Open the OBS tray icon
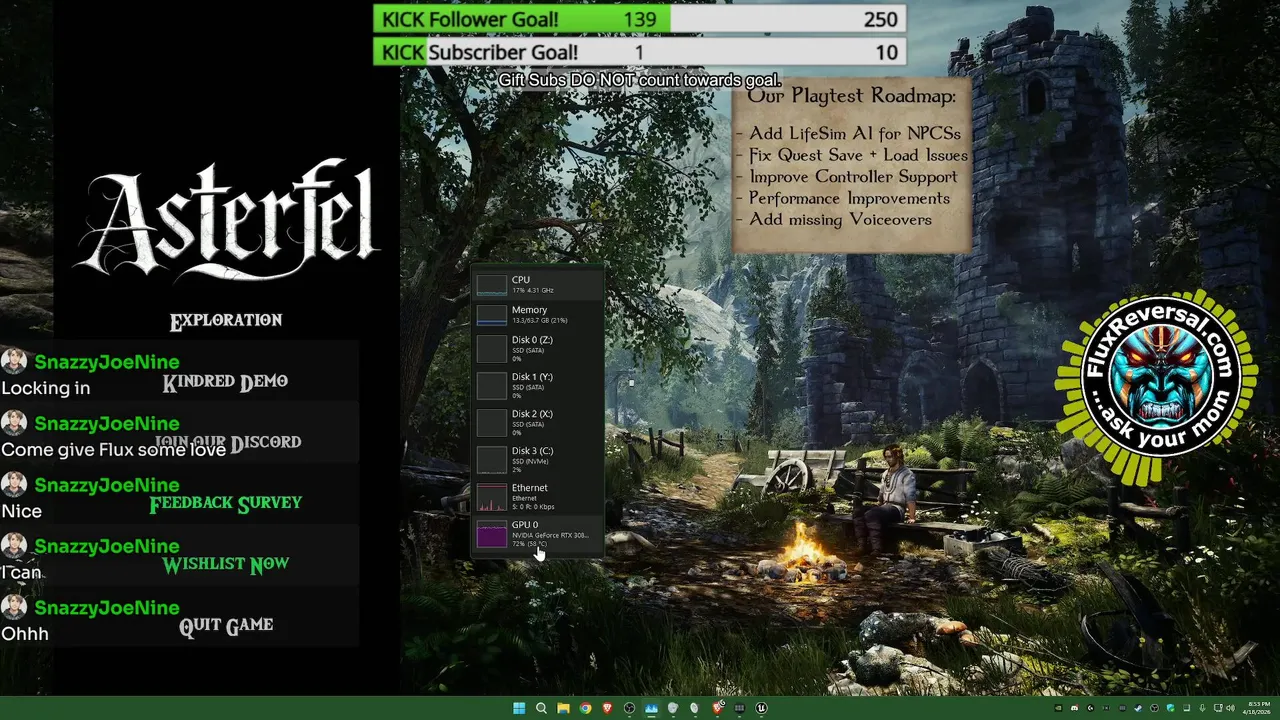The height and width of the screenshot is (720, 1280). point(1154,708)
